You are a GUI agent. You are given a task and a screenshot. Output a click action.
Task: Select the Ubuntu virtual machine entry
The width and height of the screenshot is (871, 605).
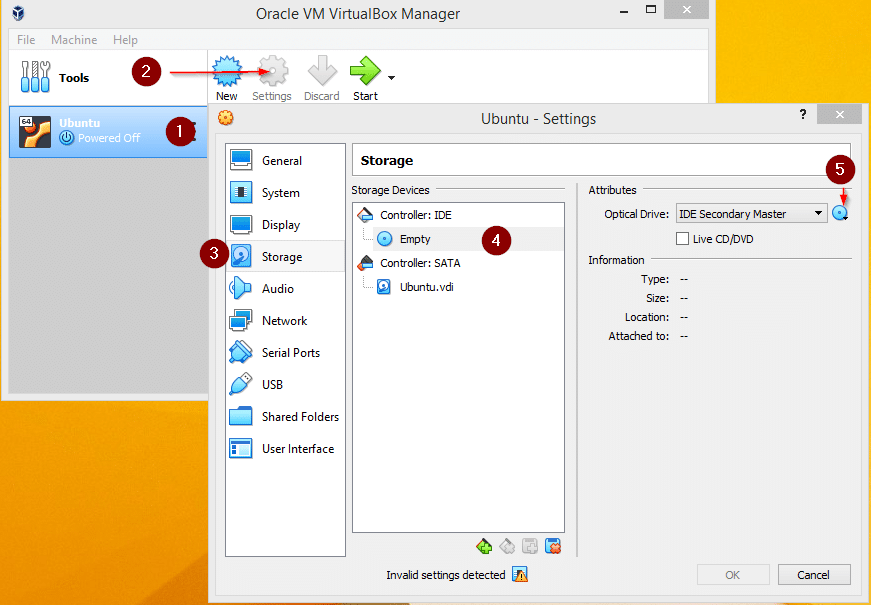100,131
